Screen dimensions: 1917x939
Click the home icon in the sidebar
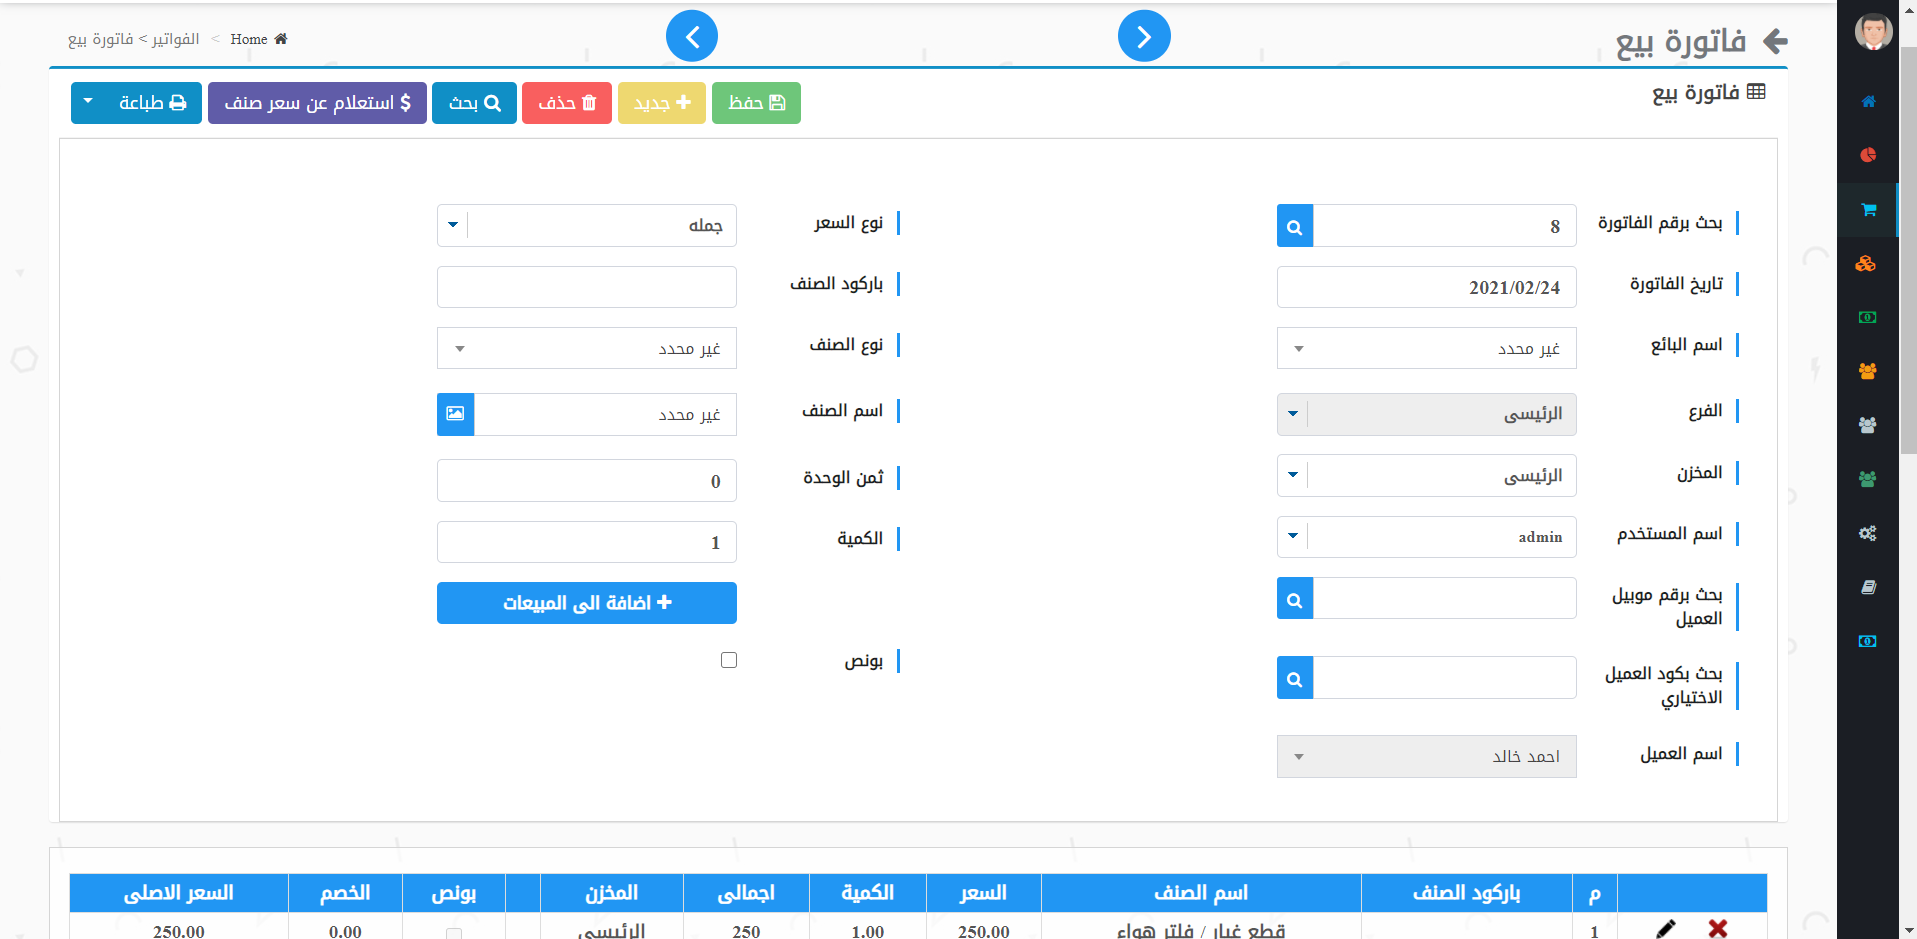(x=1867, y=101)
